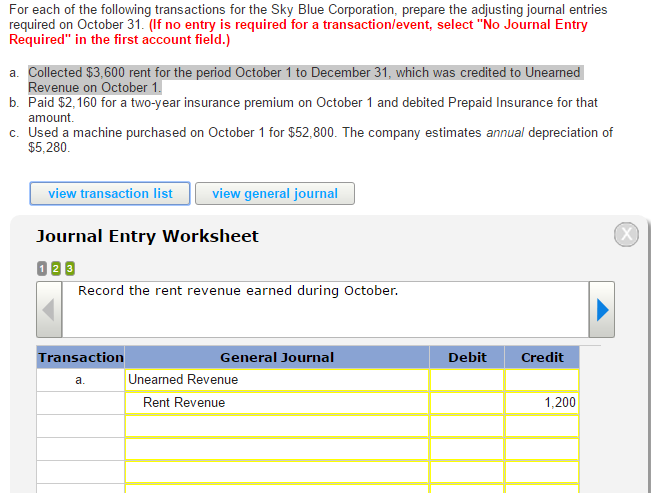Screen dimensions: 651x496
Task: Click the view transaction list button
Action: tap(110, 193)
